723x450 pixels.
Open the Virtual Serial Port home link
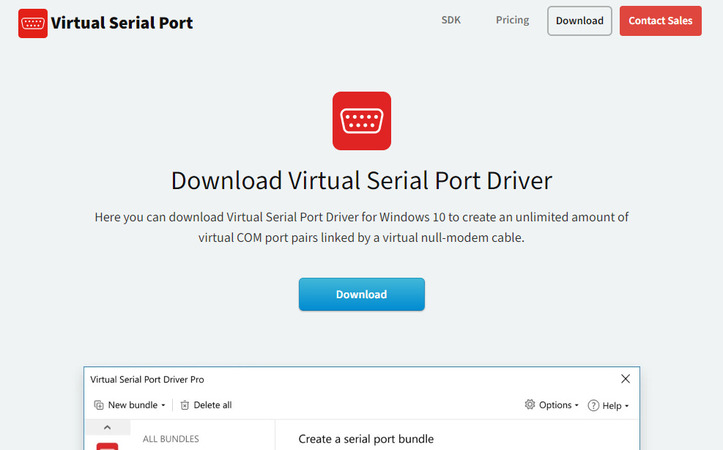tap(122, 22)
